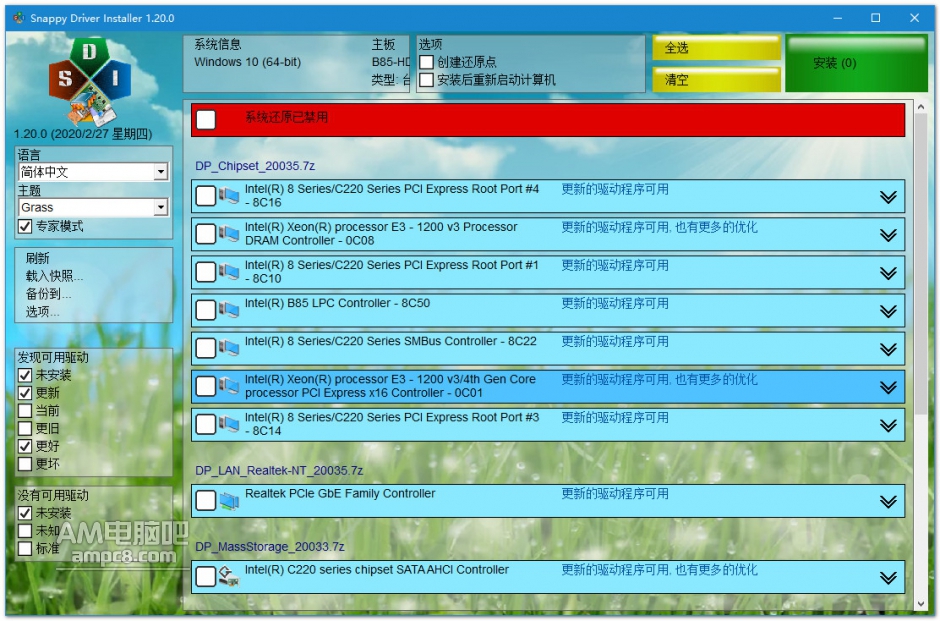The width and height of the screenshot is (940, 621).
Task: Click device icon of PCI Express x16 Controller
Action: click(228, 386)
